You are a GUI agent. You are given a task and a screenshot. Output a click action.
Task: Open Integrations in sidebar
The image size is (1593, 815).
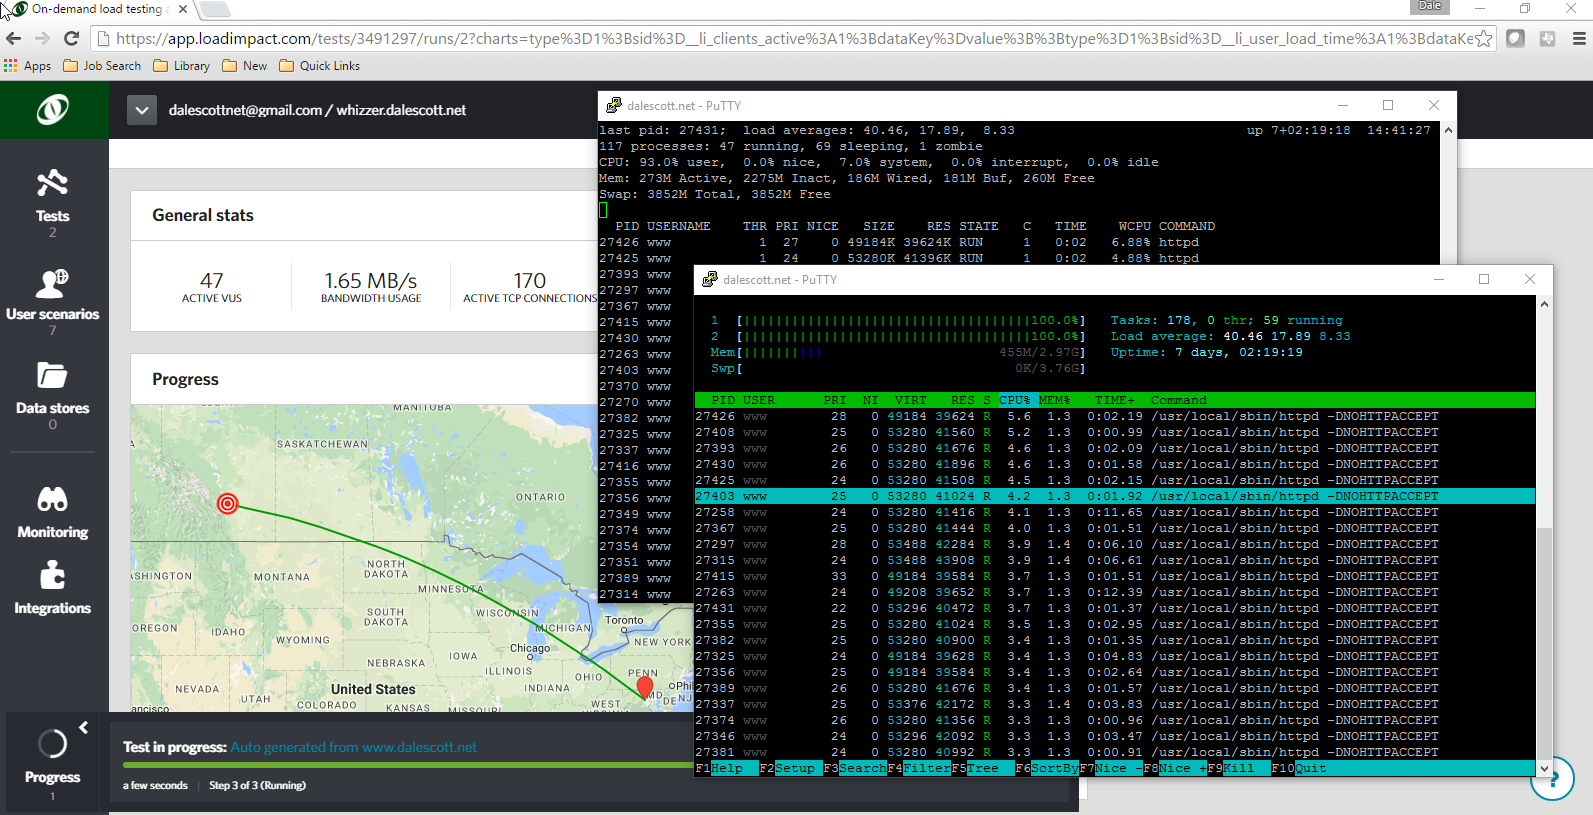(x=53, y=588)
